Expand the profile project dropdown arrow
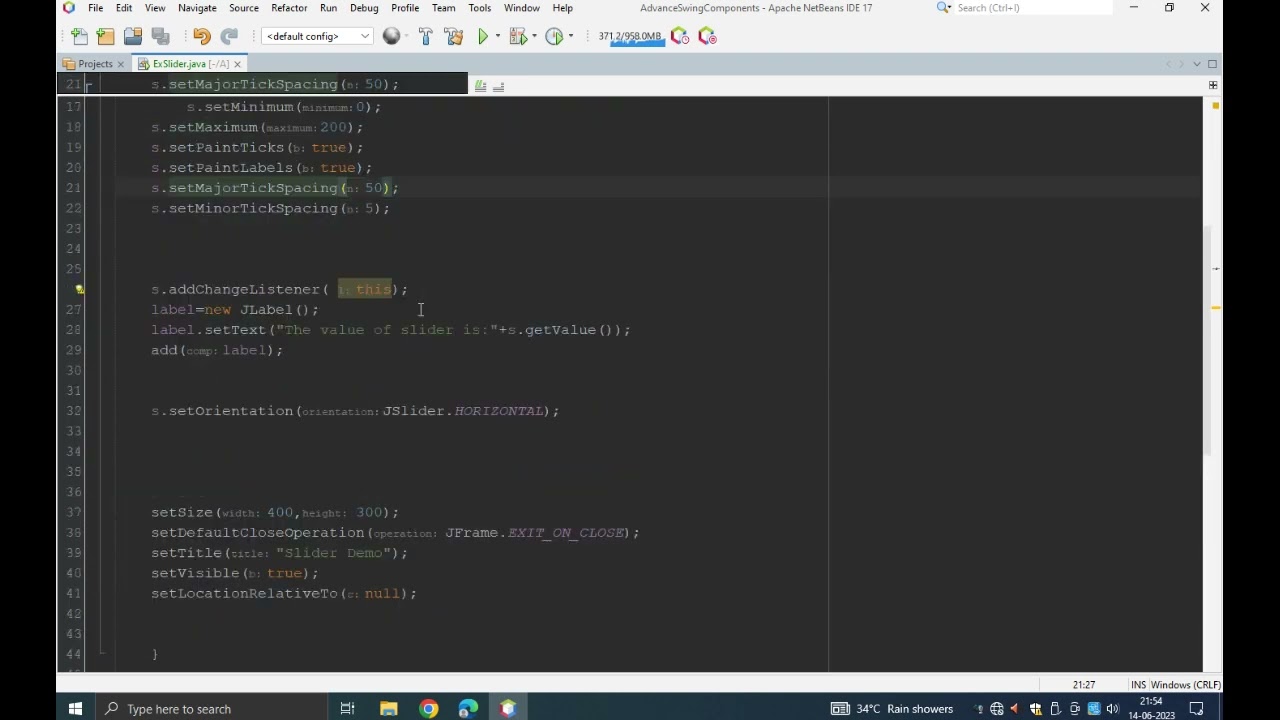1280x720 pixels. tap(570, 36)
